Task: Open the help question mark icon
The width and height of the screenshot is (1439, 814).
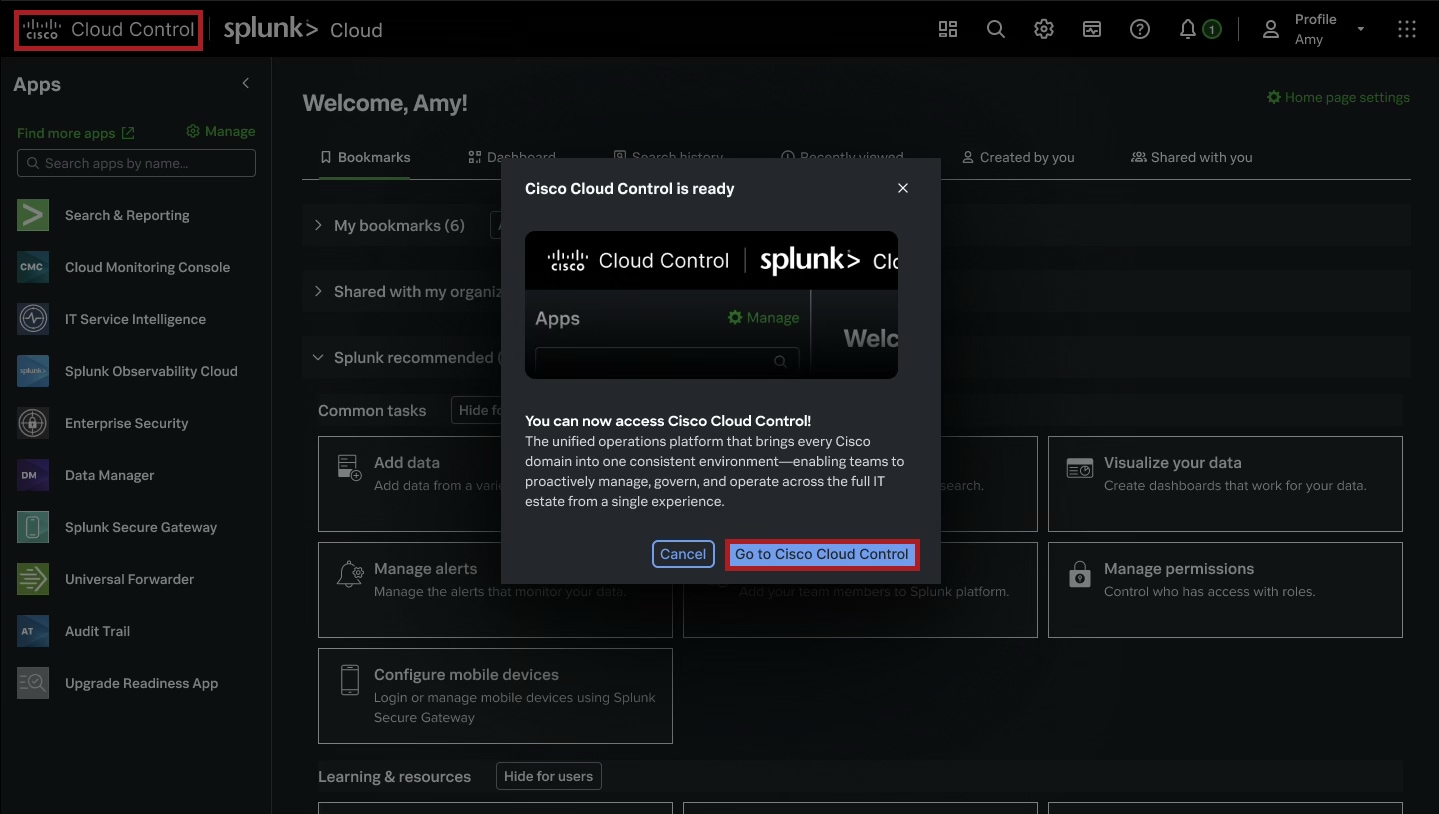Action: 1140,29
